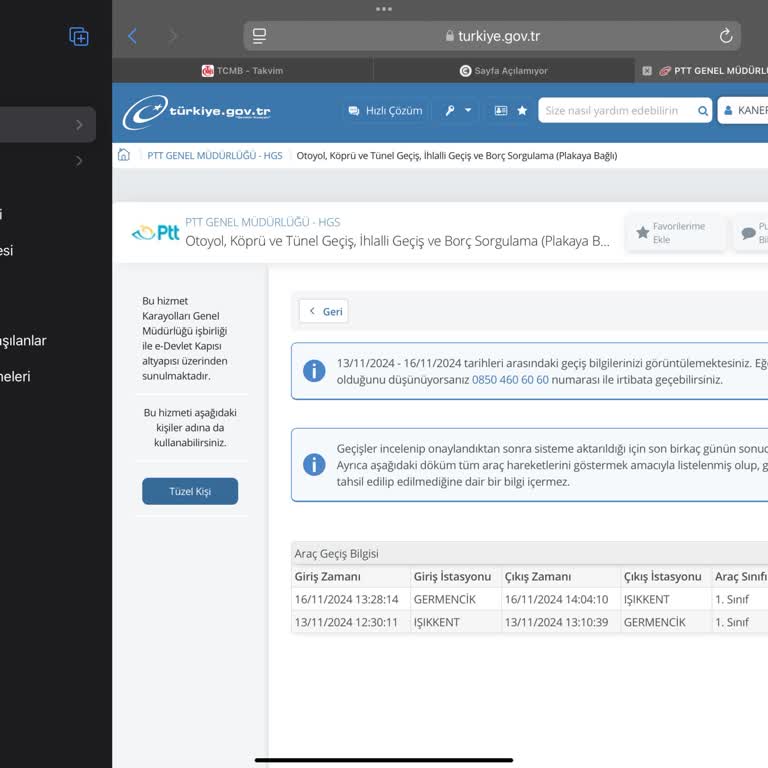Open the page reader menu icon in address bar
768x768 pixels.
260,36
